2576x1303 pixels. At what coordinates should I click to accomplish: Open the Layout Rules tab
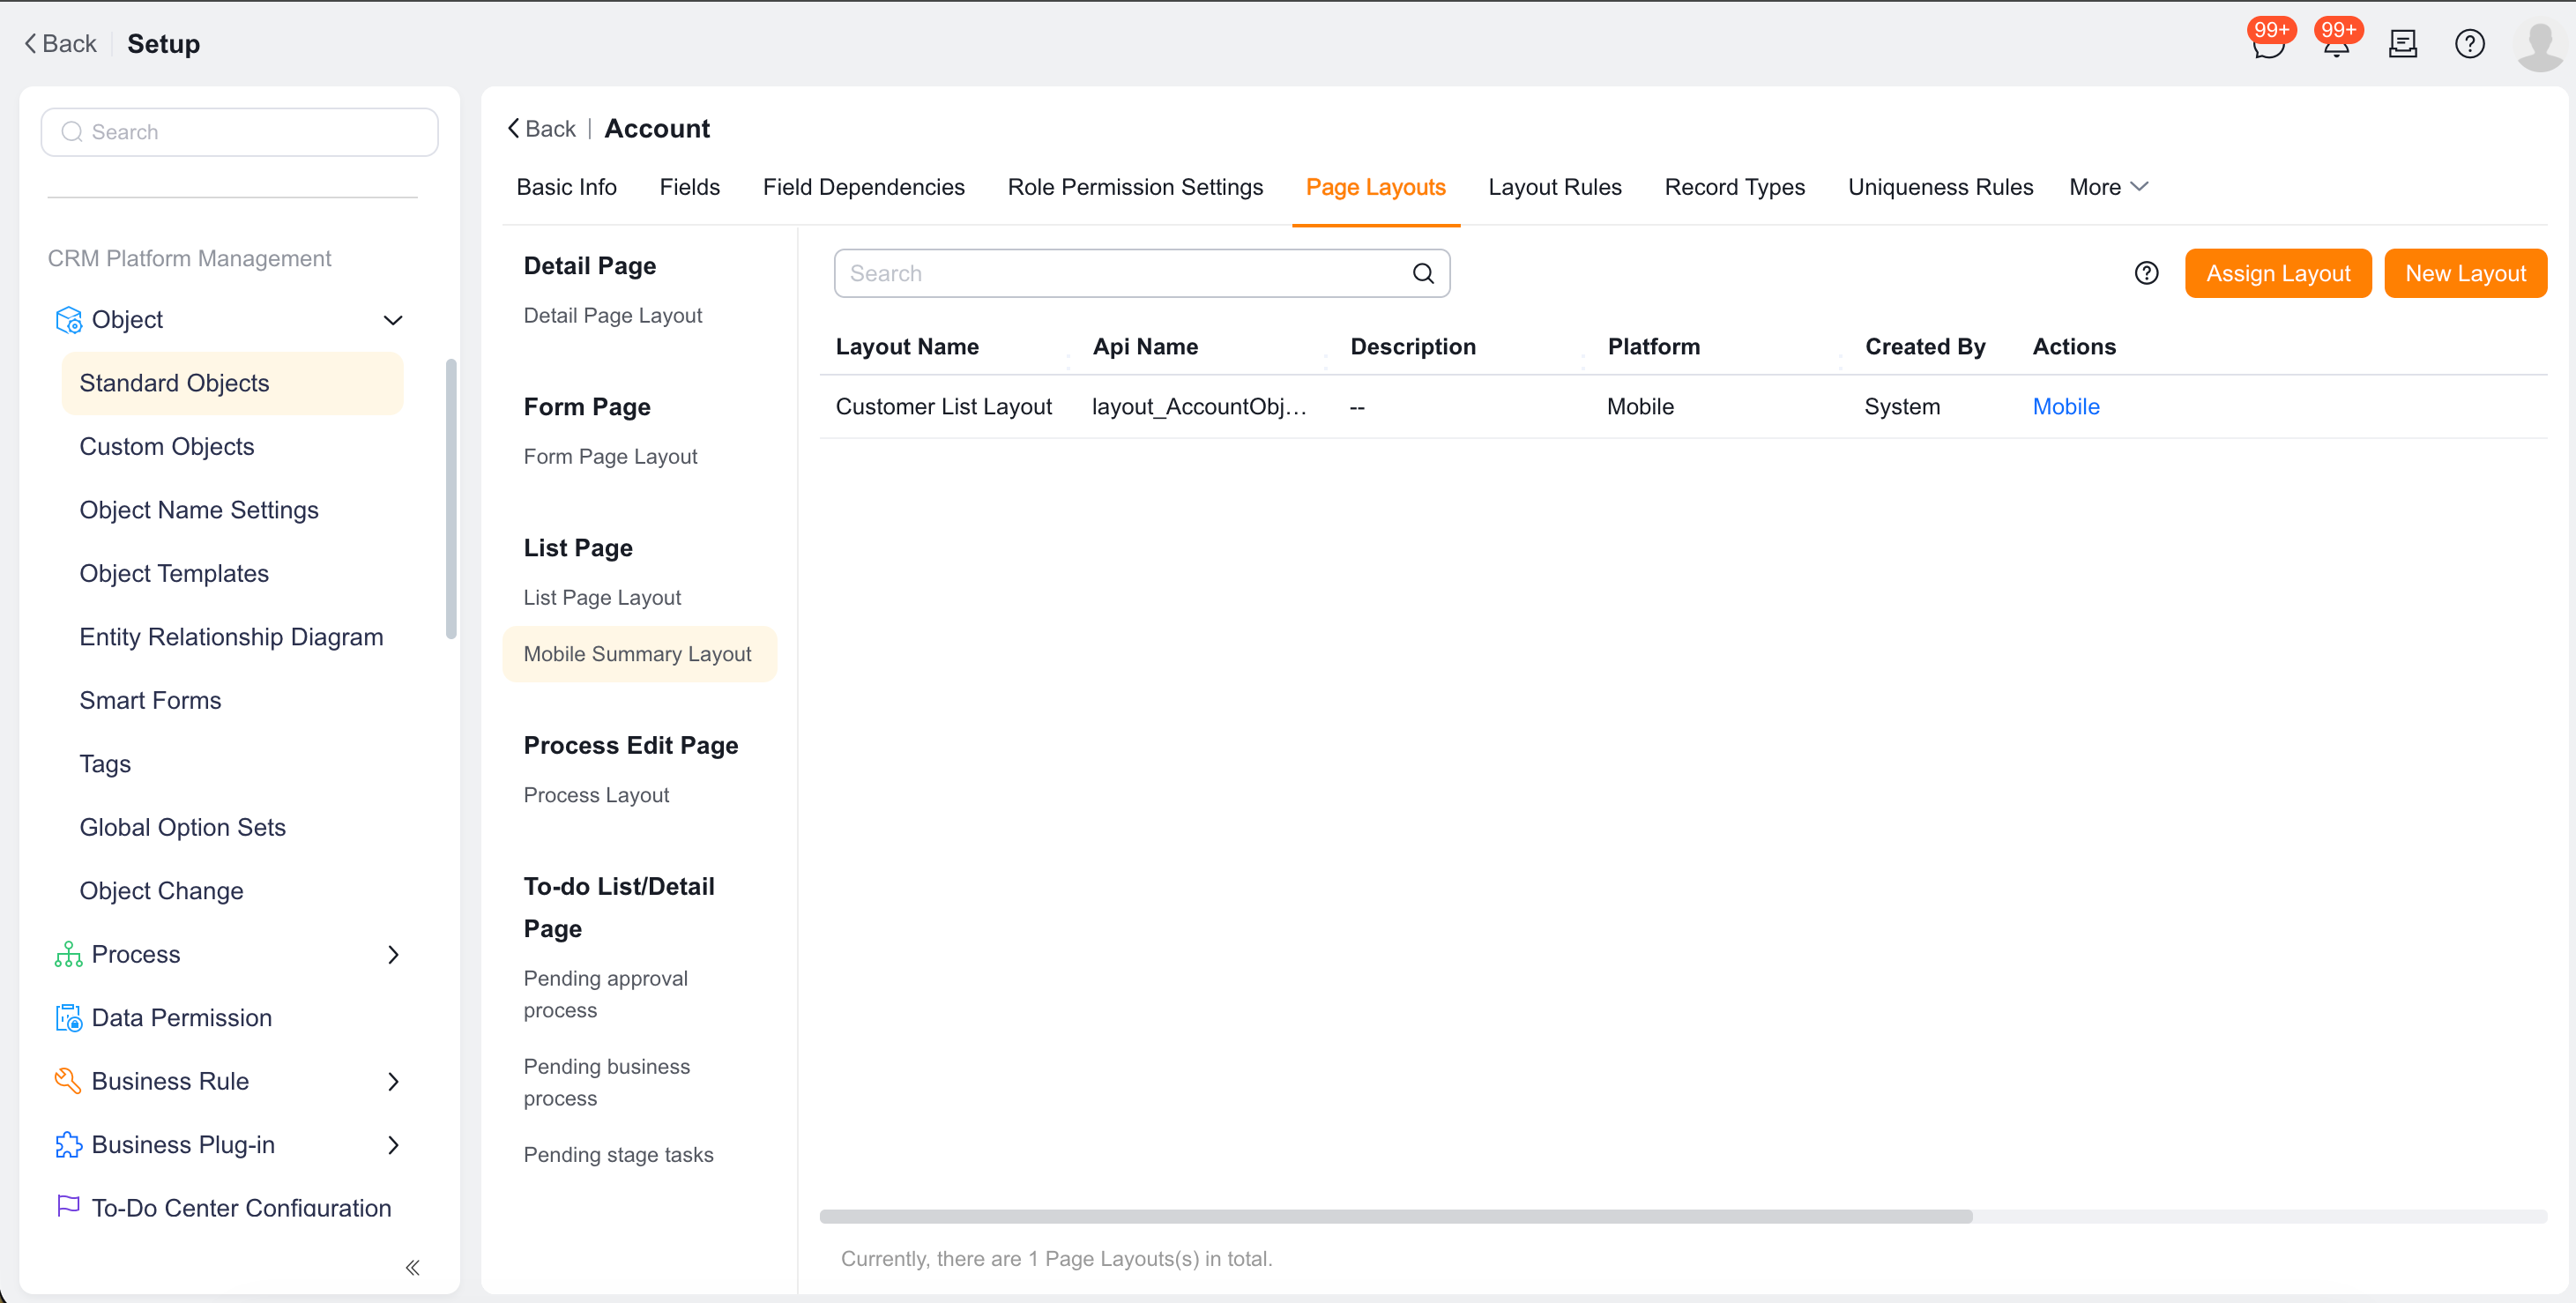(x=1554, y=187)
